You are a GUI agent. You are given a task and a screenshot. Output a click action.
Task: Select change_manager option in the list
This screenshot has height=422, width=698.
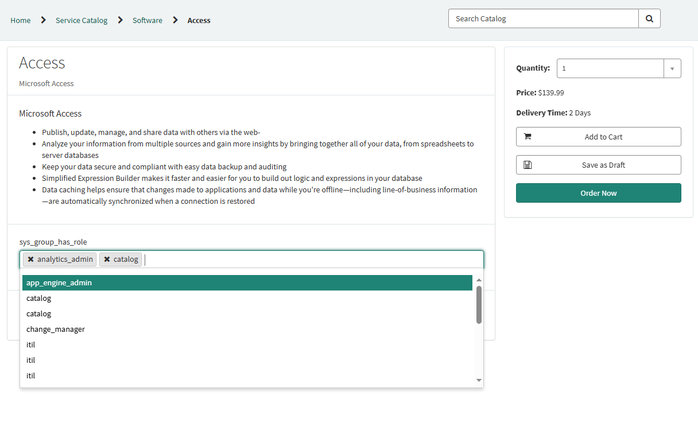247,329
